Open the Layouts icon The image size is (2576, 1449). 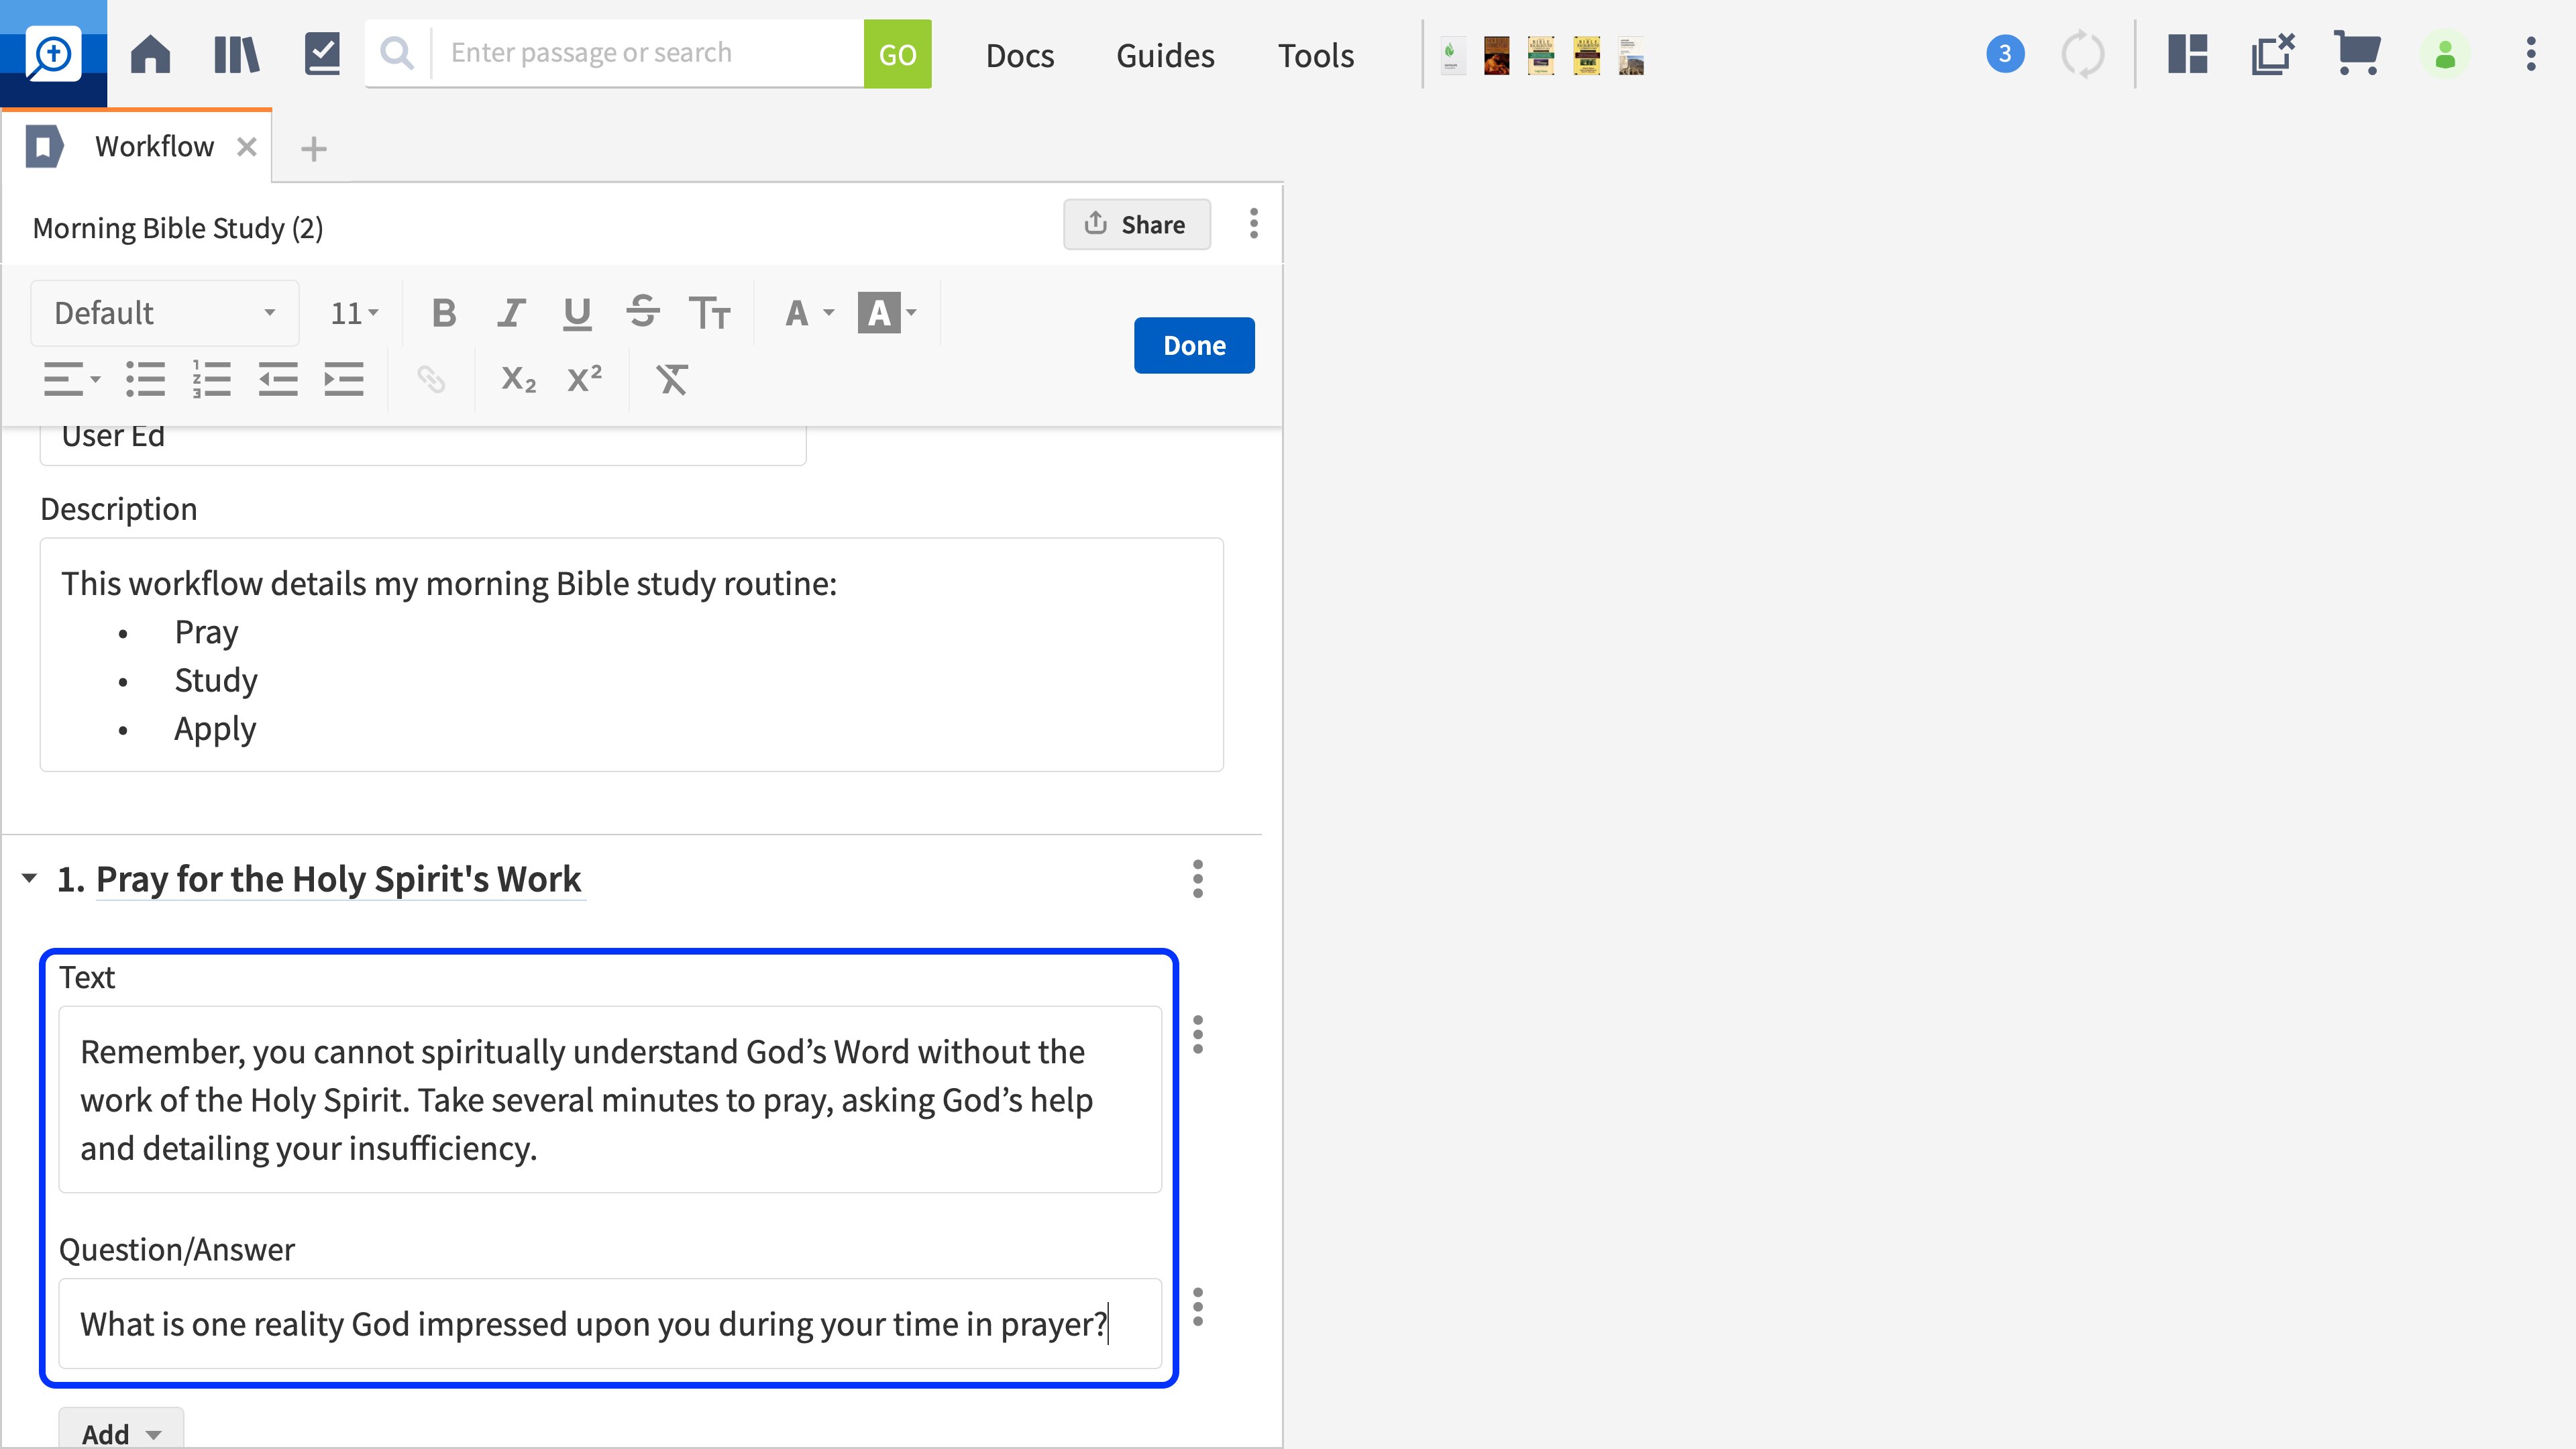2187,54
